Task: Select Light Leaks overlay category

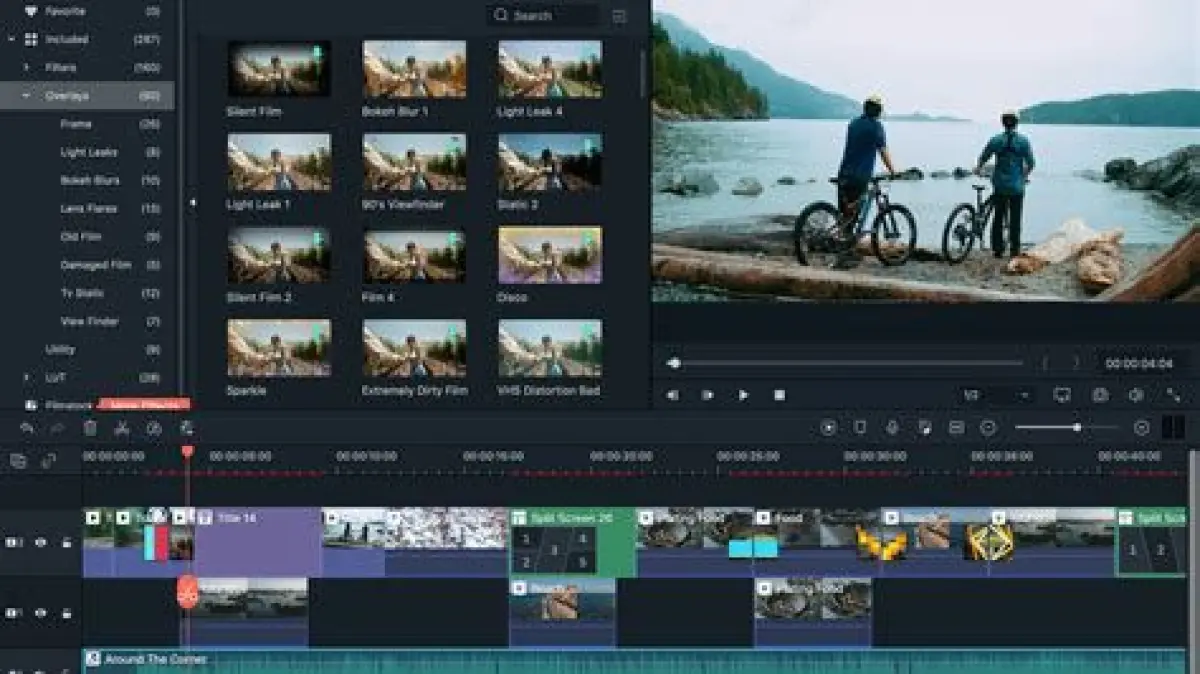Action: tap(89, 152)
